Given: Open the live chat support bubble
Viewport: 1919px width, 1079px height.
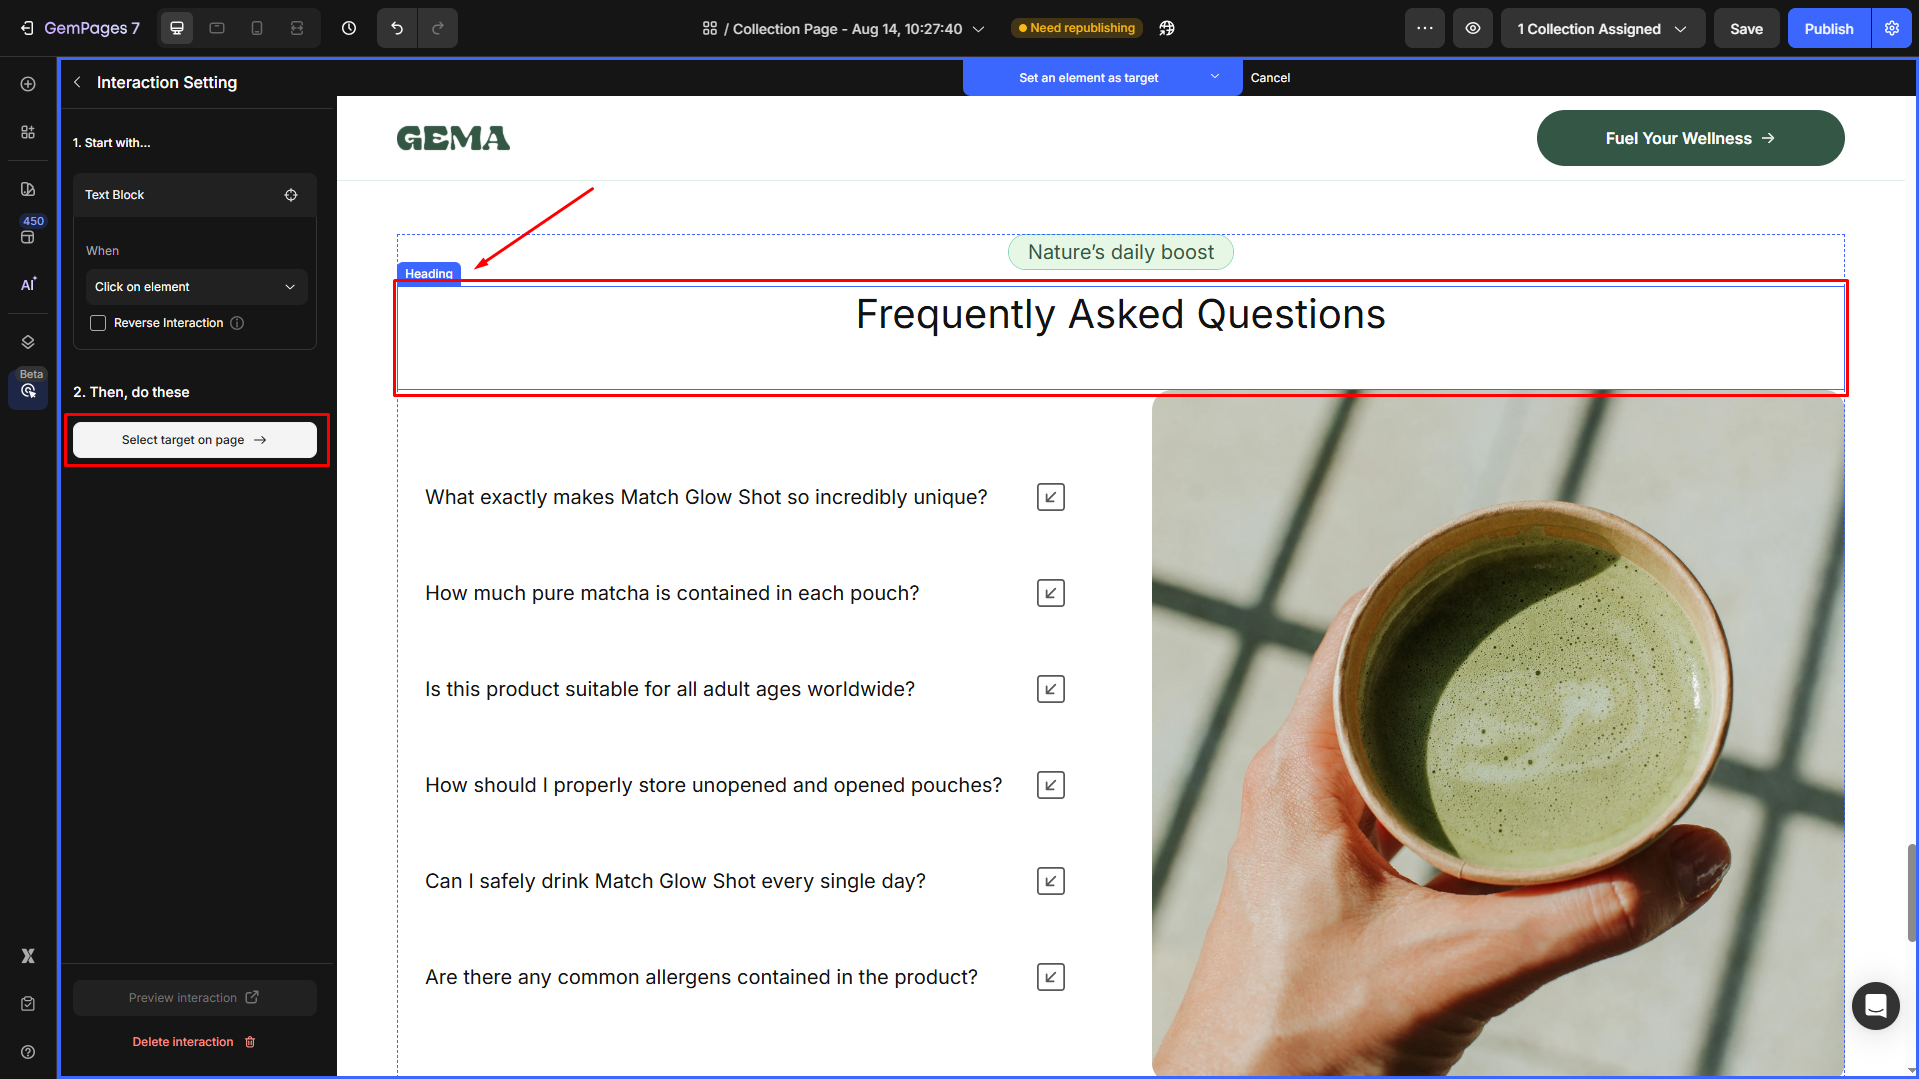Looking at the screenshot, I should [1875, 1005].
